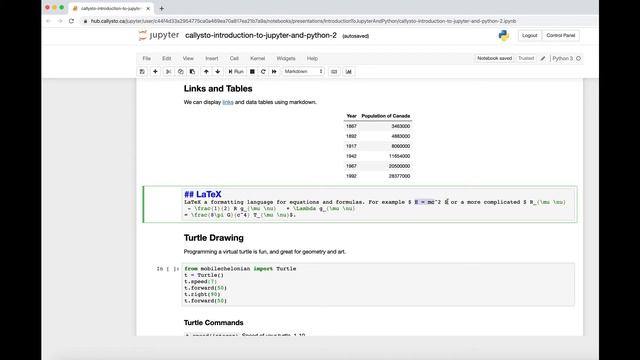This screenshot has height=360, width=640.
Task: Open the Control Panel
Action: click(560, 36)
